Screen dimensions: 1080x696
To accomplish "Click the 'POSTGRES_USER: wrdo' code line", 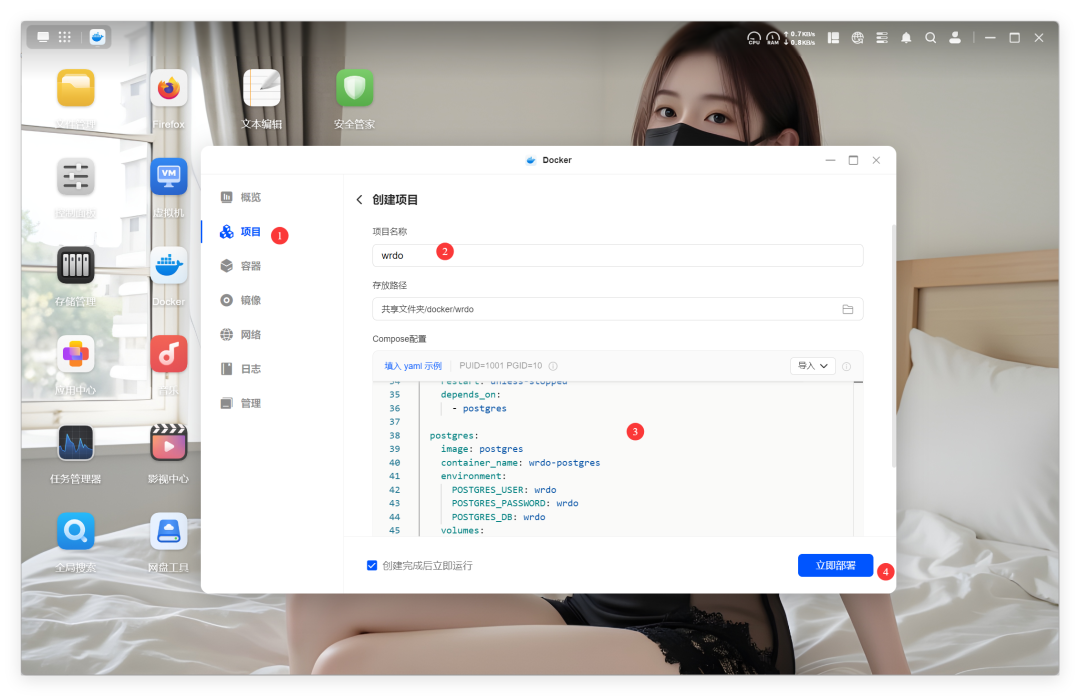I will tap(503, 490).
